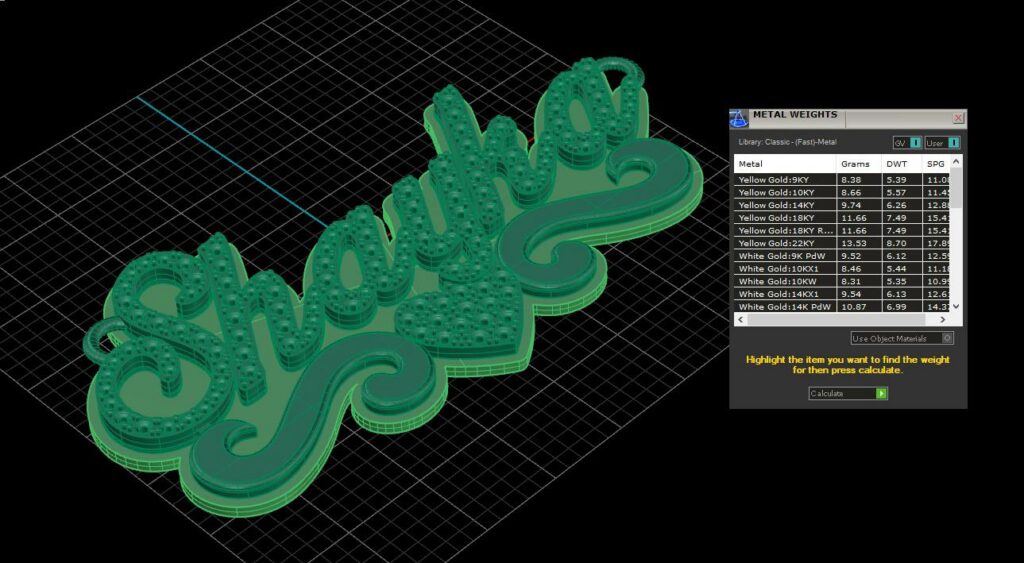Click the Library: Classic - (Fast)-Metal label
Image resolution: width=1024 pixels, height=563 pixels.
788,142
